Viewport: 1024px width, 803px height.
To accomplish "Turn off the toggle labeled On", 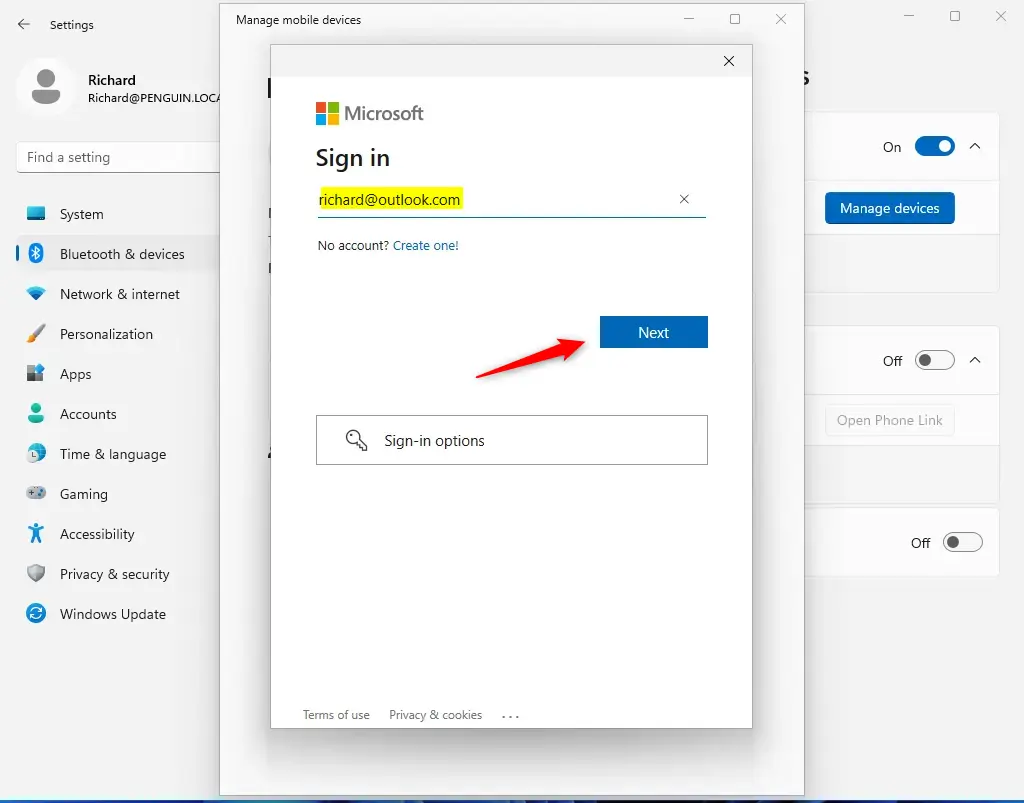I will tap(934, 146).
